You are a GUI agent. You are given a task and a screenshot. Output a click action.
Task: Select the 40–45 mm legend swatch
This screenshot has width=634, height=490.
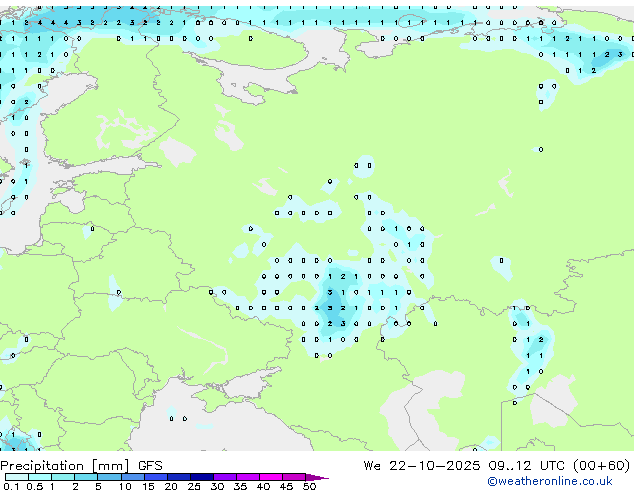pos(271,477)
